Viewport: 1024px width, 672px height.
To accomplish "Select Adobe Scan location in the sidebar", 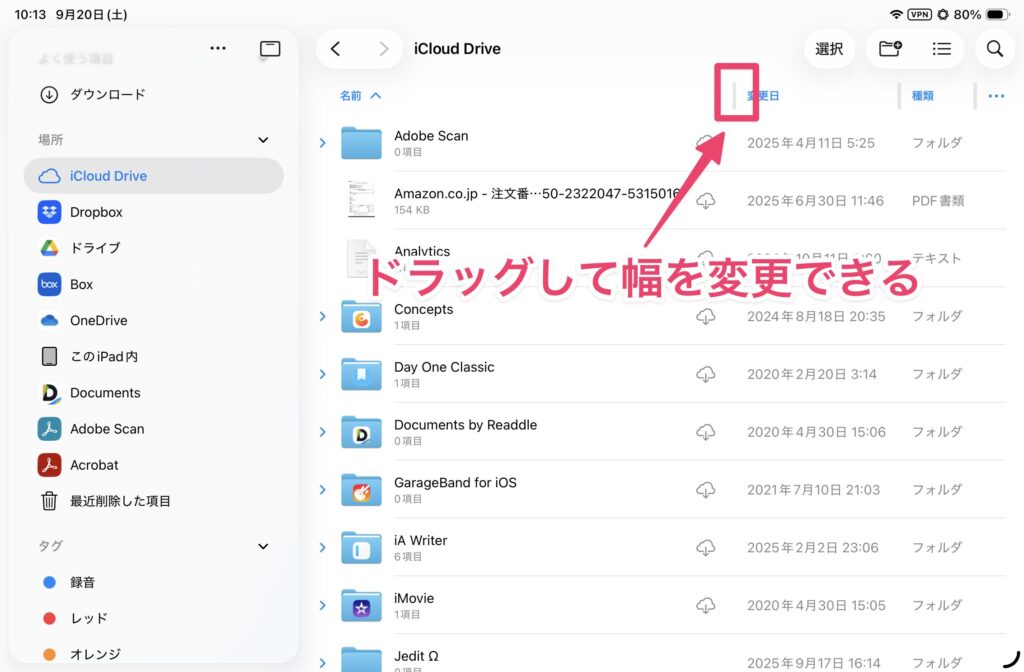I will click(x=153, y=429).
